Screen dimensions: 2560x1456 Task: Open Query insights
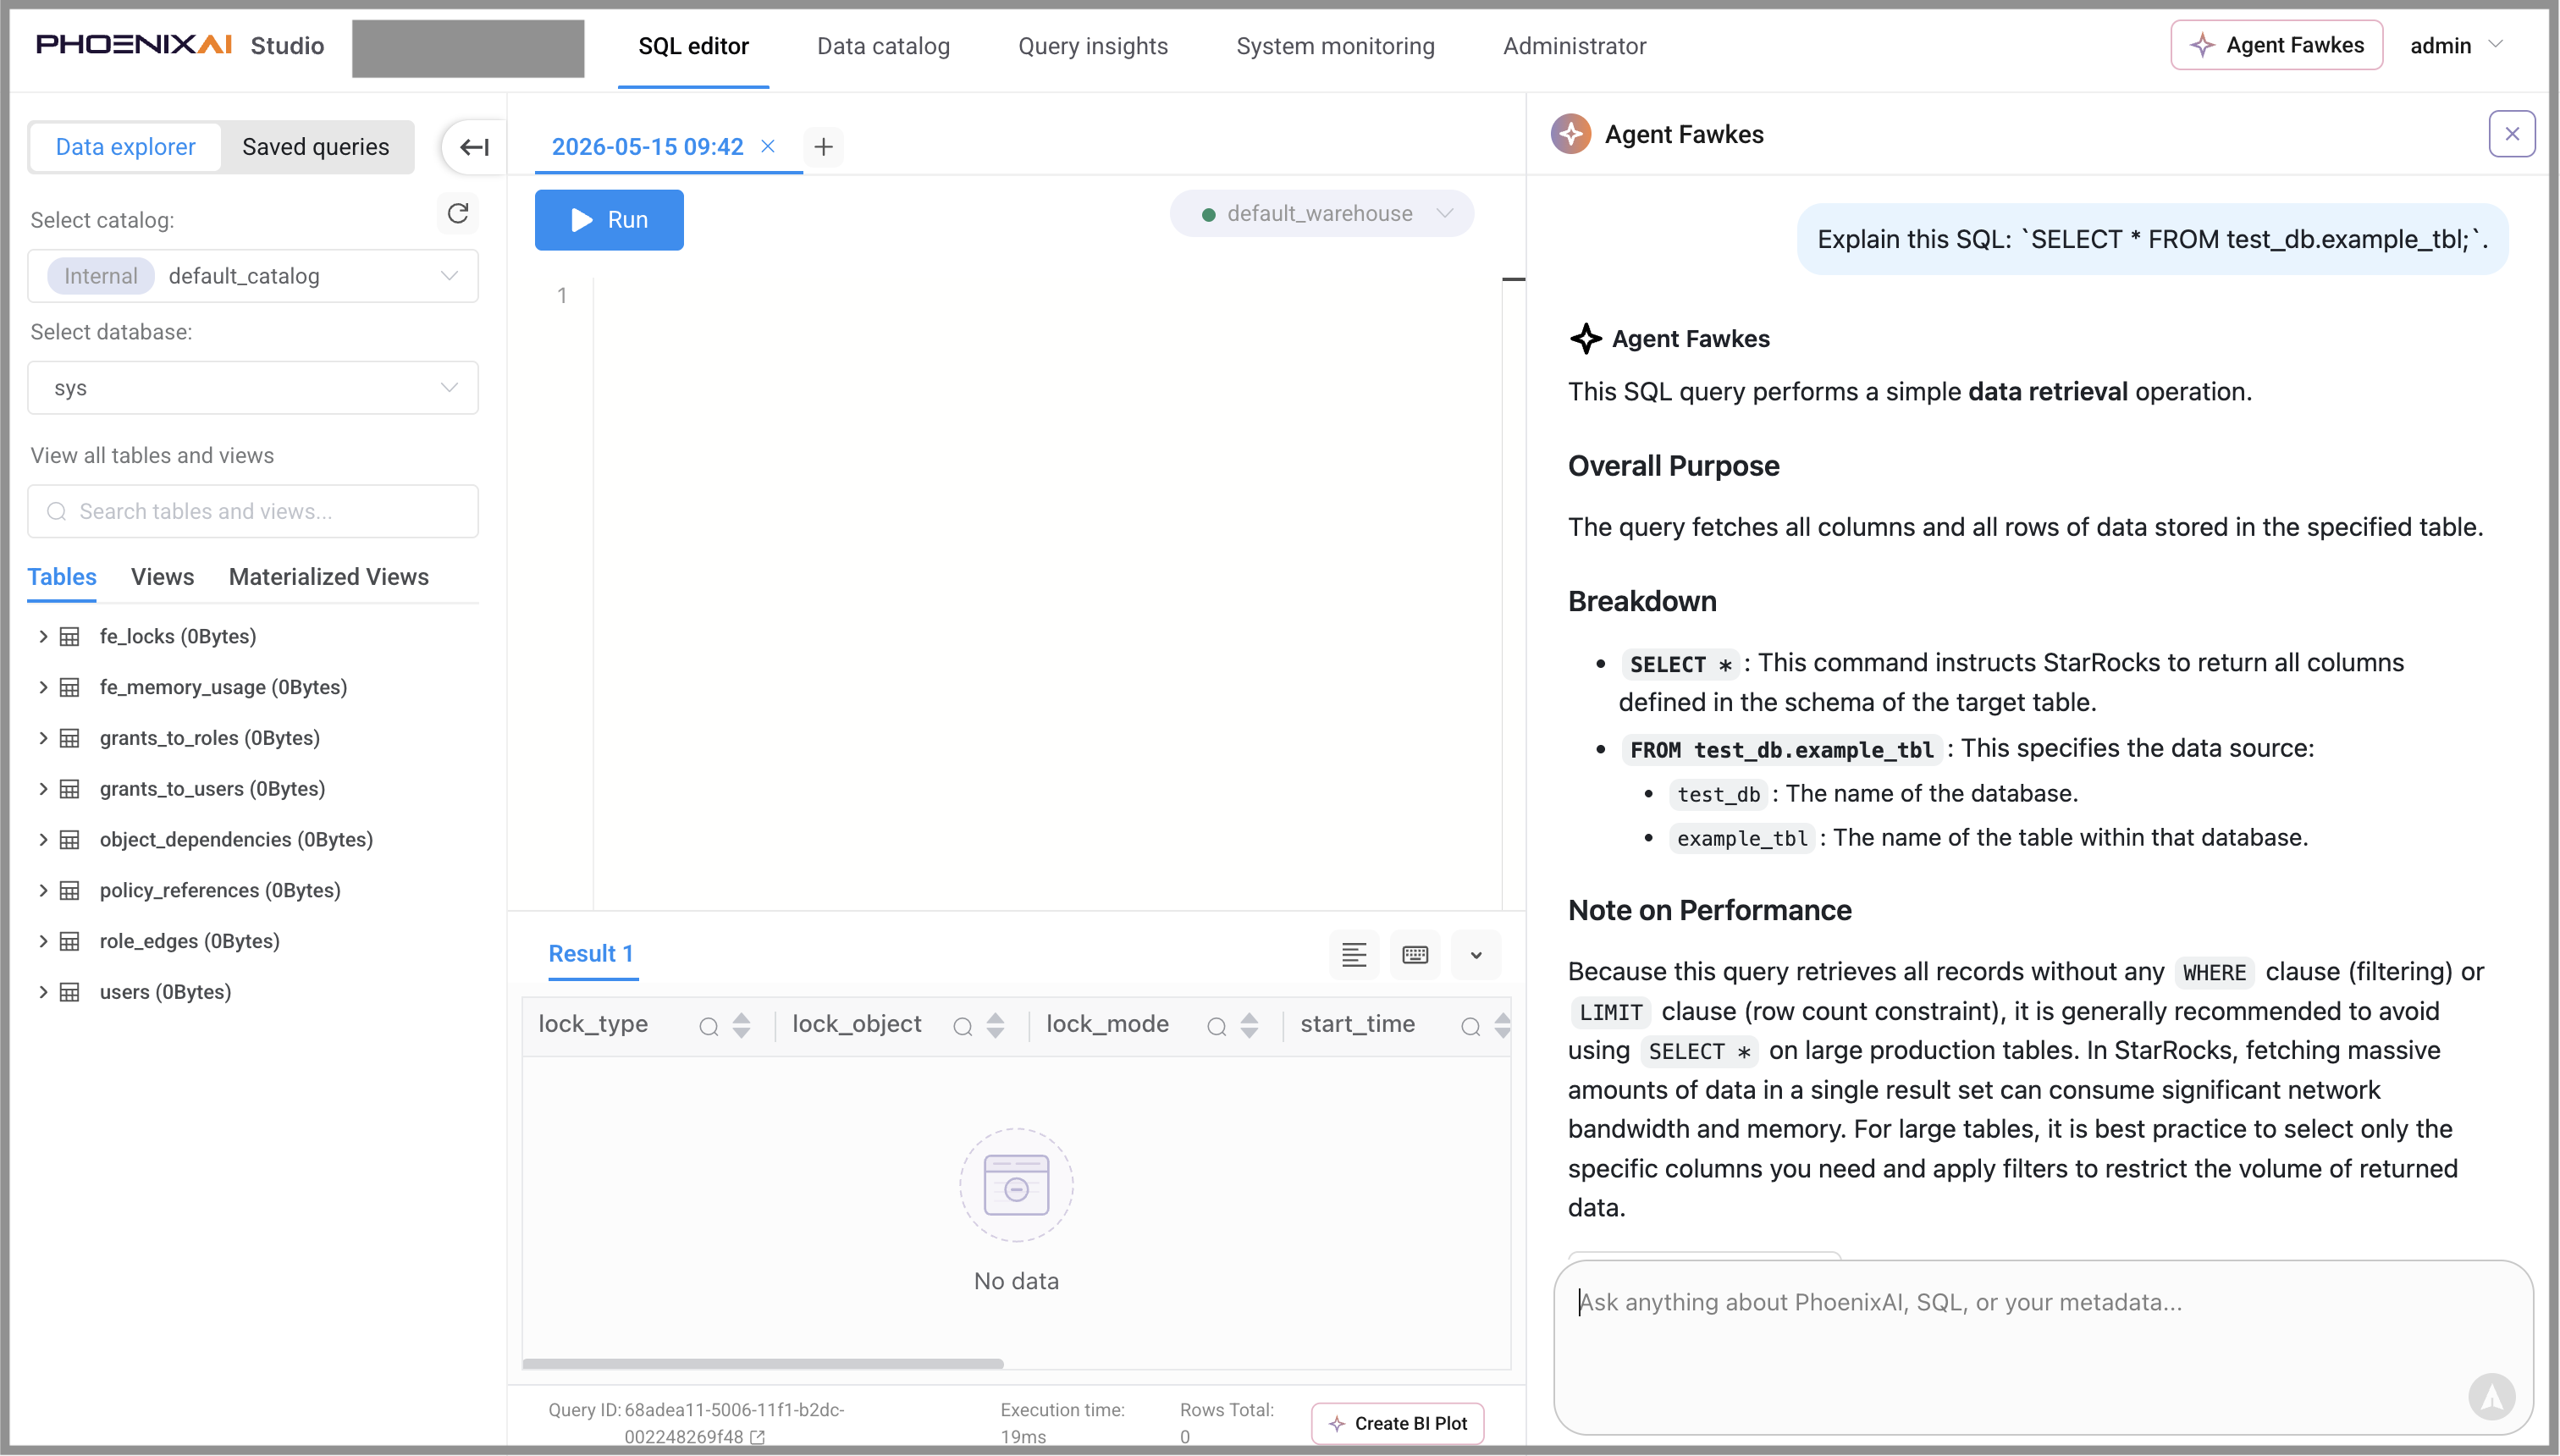[x=1093, y=46]
